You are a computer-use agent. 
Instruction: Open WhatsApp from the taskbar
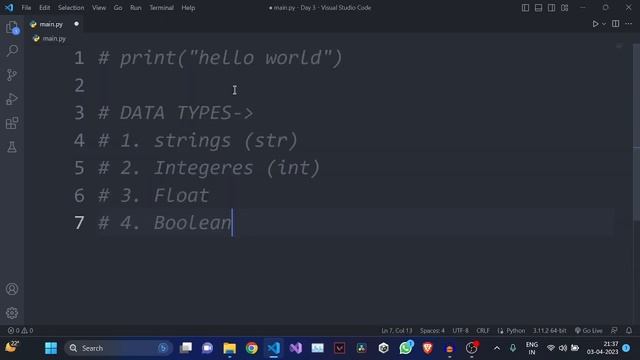406,348
